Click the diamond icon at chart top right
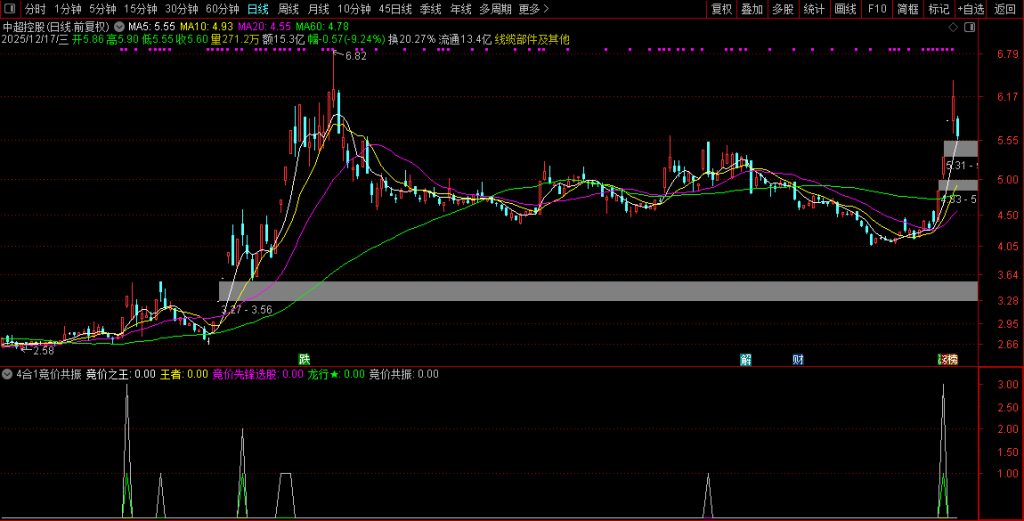 pyautogui.click(x=953, y=27)
